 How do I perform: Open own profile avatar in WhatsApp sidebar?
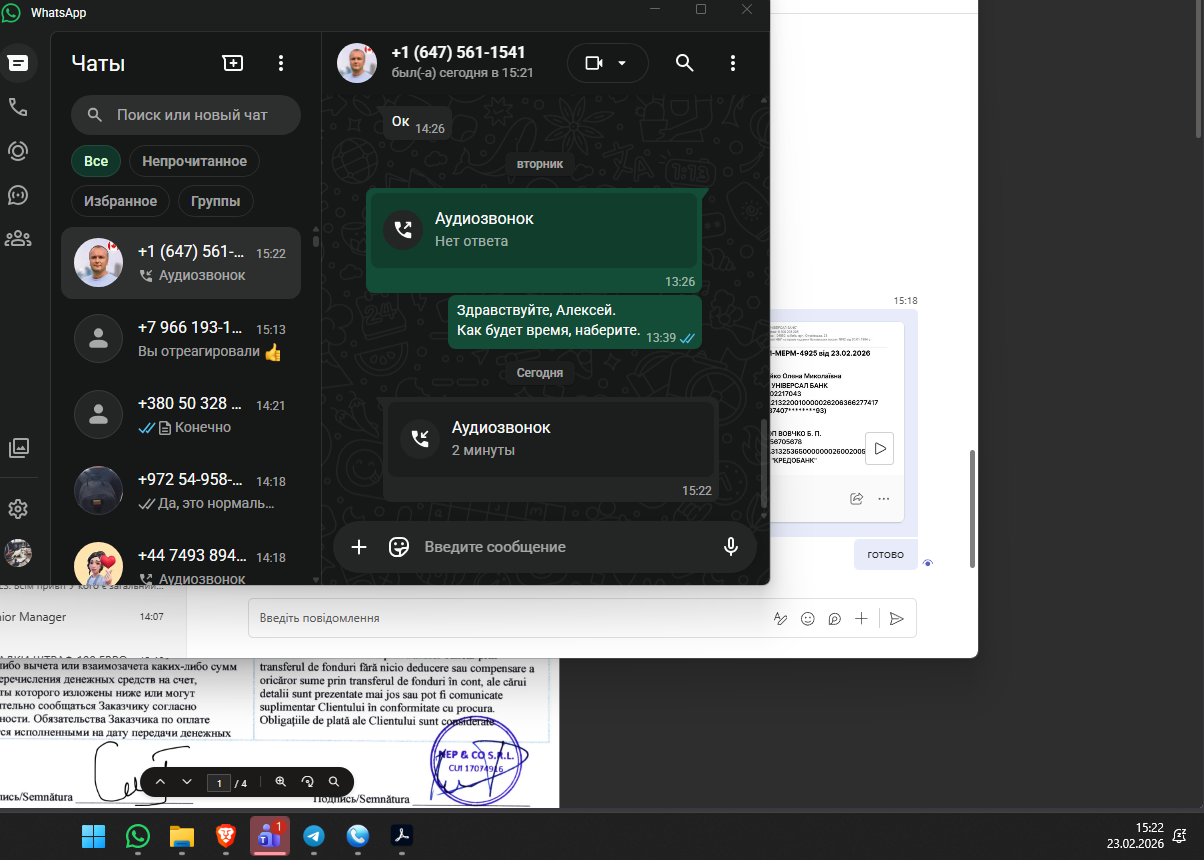point(17,553)
